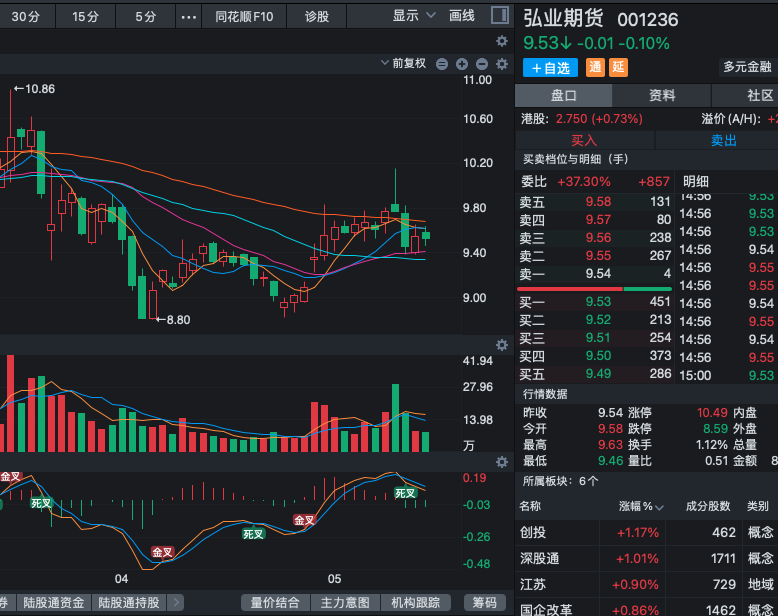This screenshot has width=778, height=616.
Task: Open 同花顺F10 page
Action: point(244,17)
